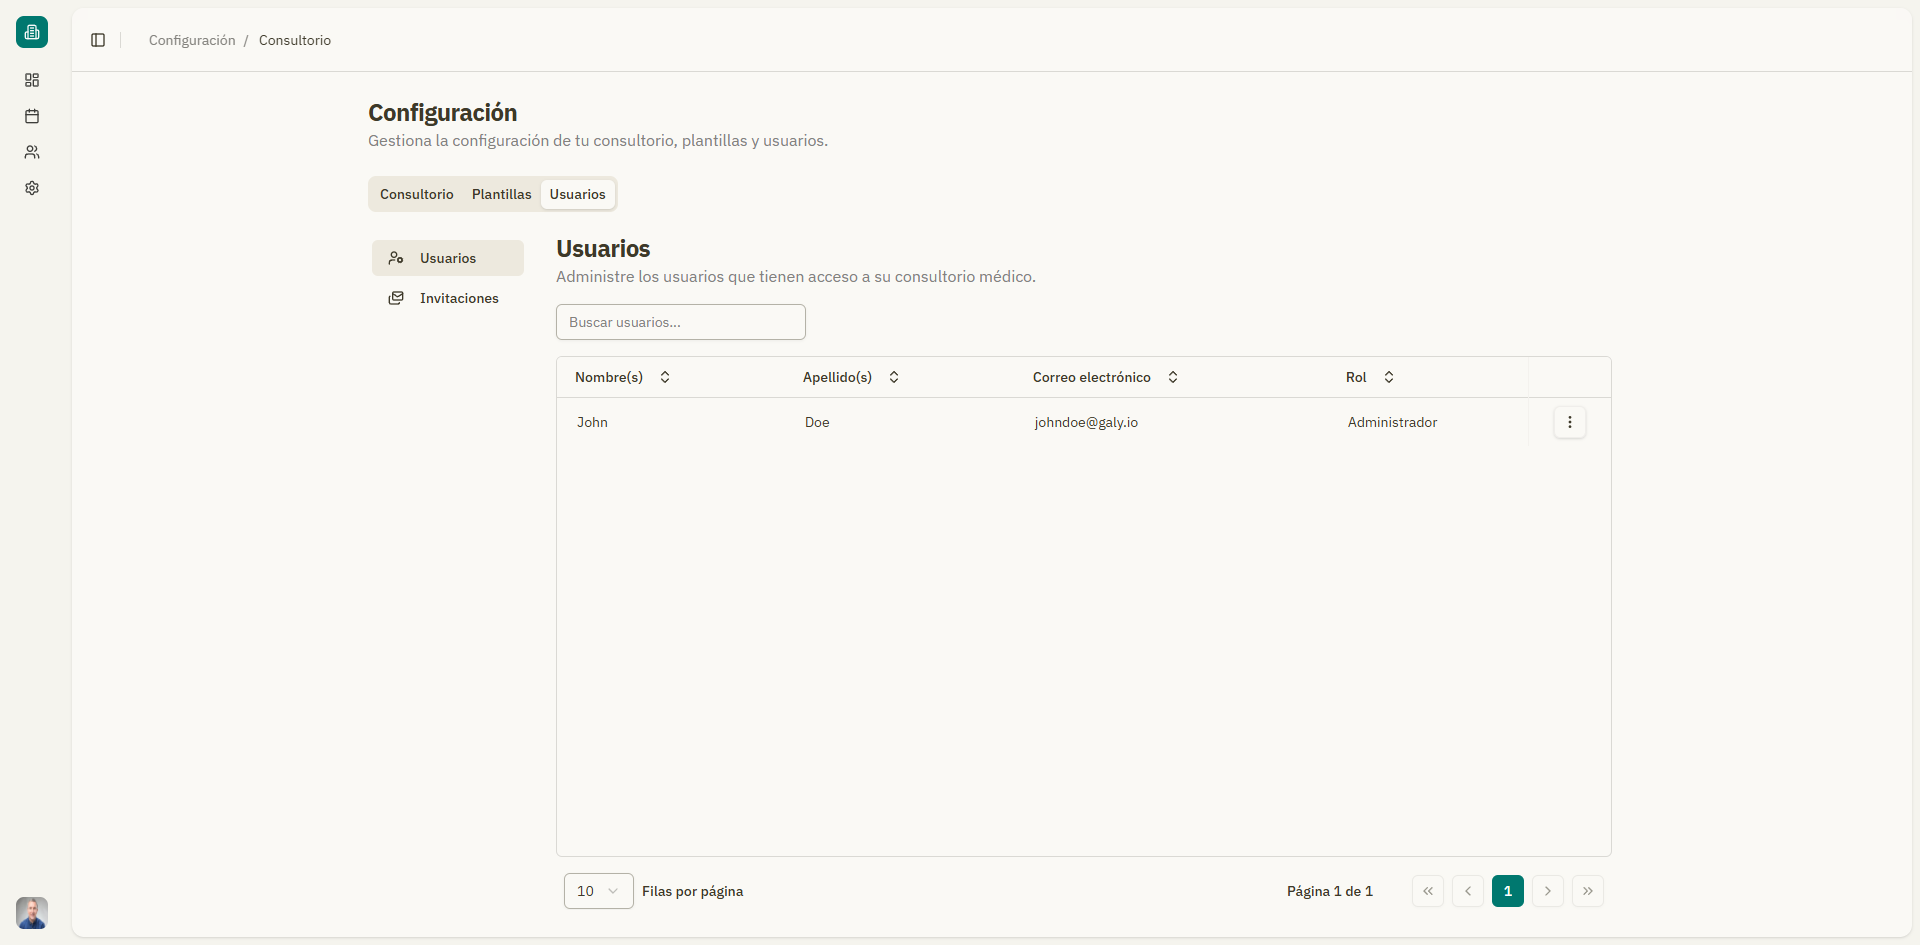1920x945 pixels.
Task: Open Invitaciones in the side menu
Action: pyautogui.click(x=458, y=298)
